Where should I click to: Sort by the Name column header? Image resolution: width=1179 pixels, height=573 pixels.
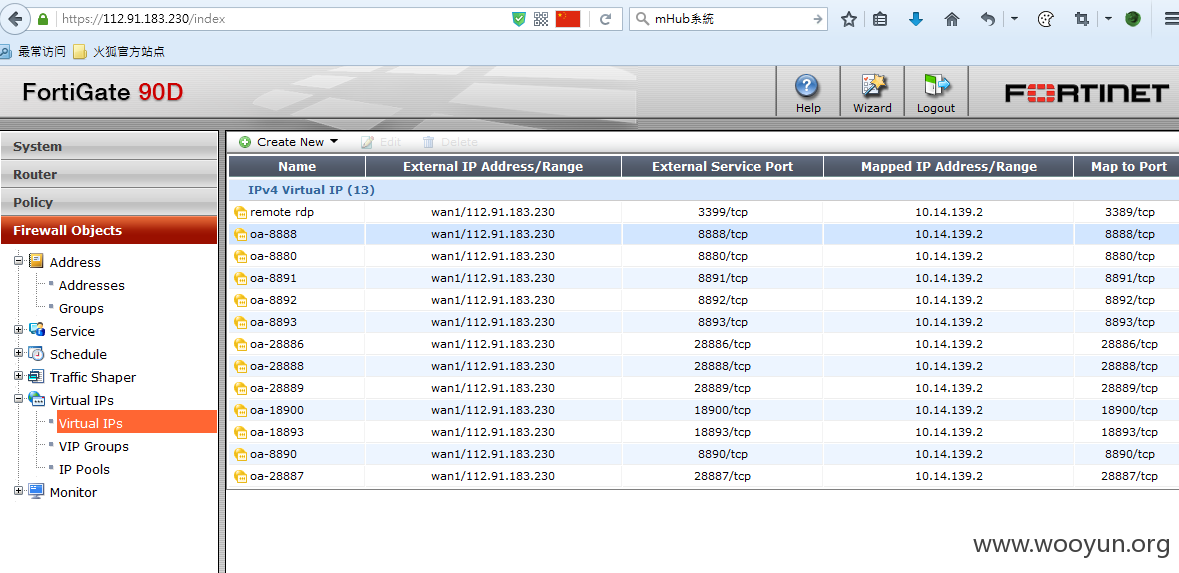click(297, 166)
